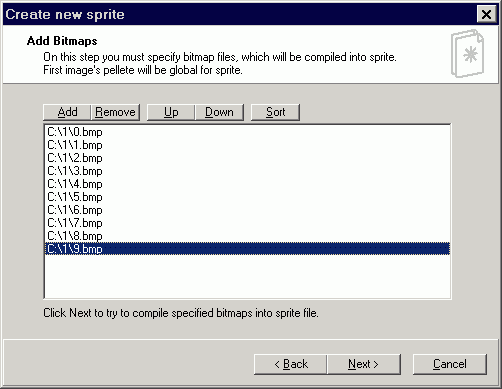This screenshot has width=502, height=389.
Task: Close the Create new sprite dialog
Action: coord(486,14)
